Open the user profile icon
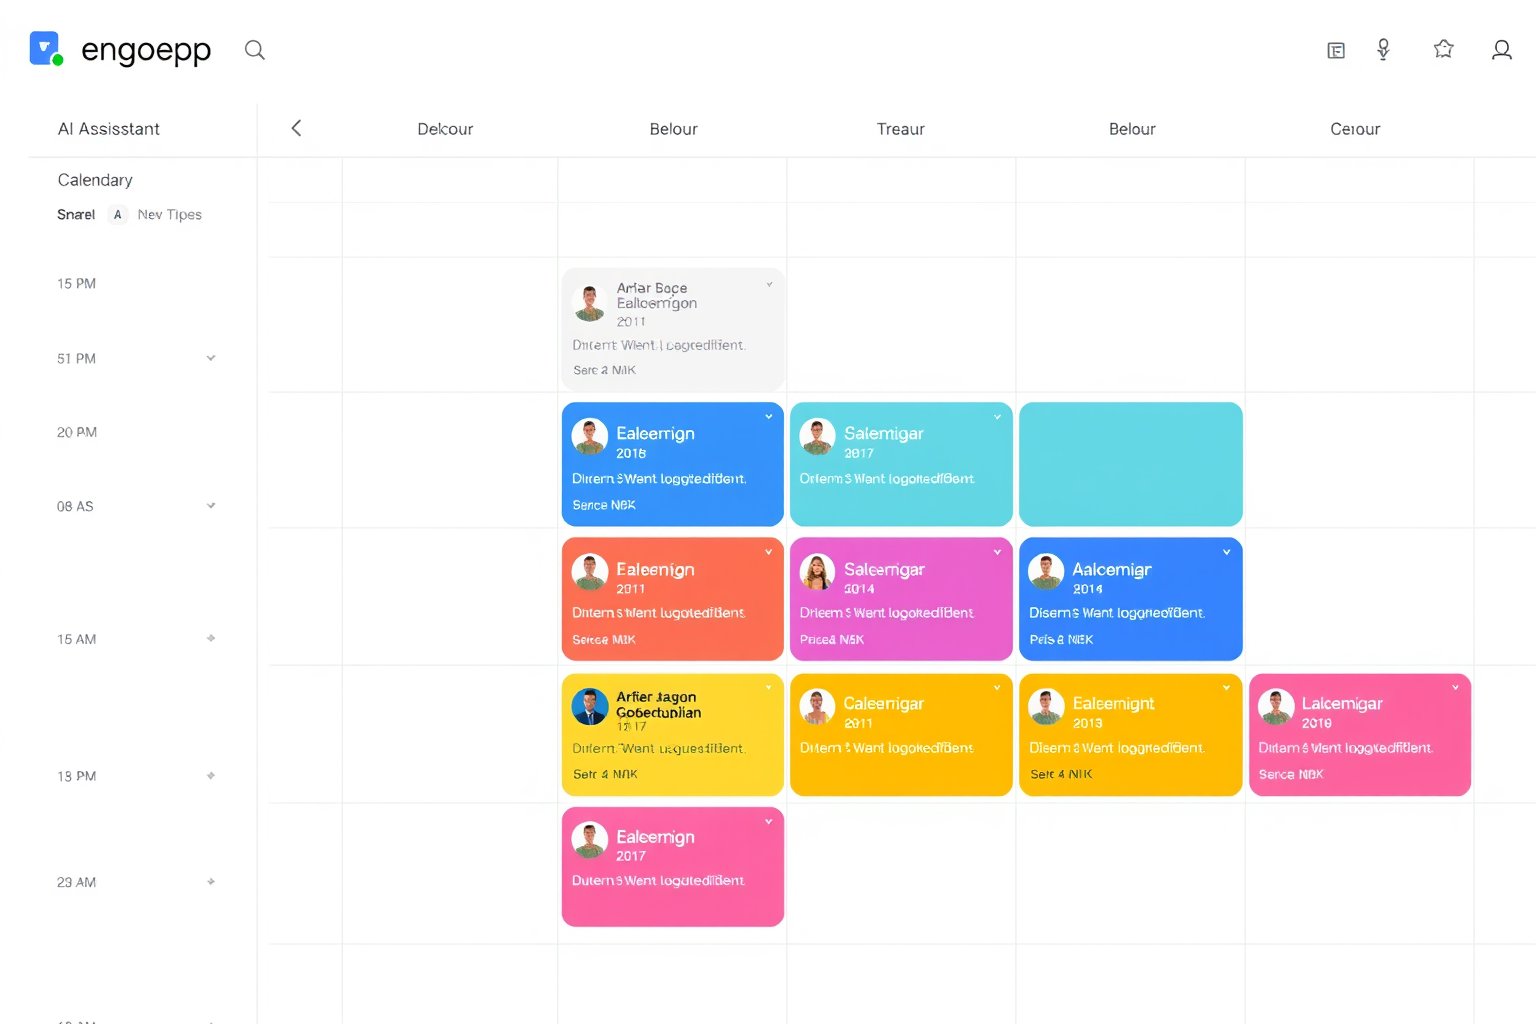The width and height of the screenshot is (1536, 1024). coord(1501,49)
